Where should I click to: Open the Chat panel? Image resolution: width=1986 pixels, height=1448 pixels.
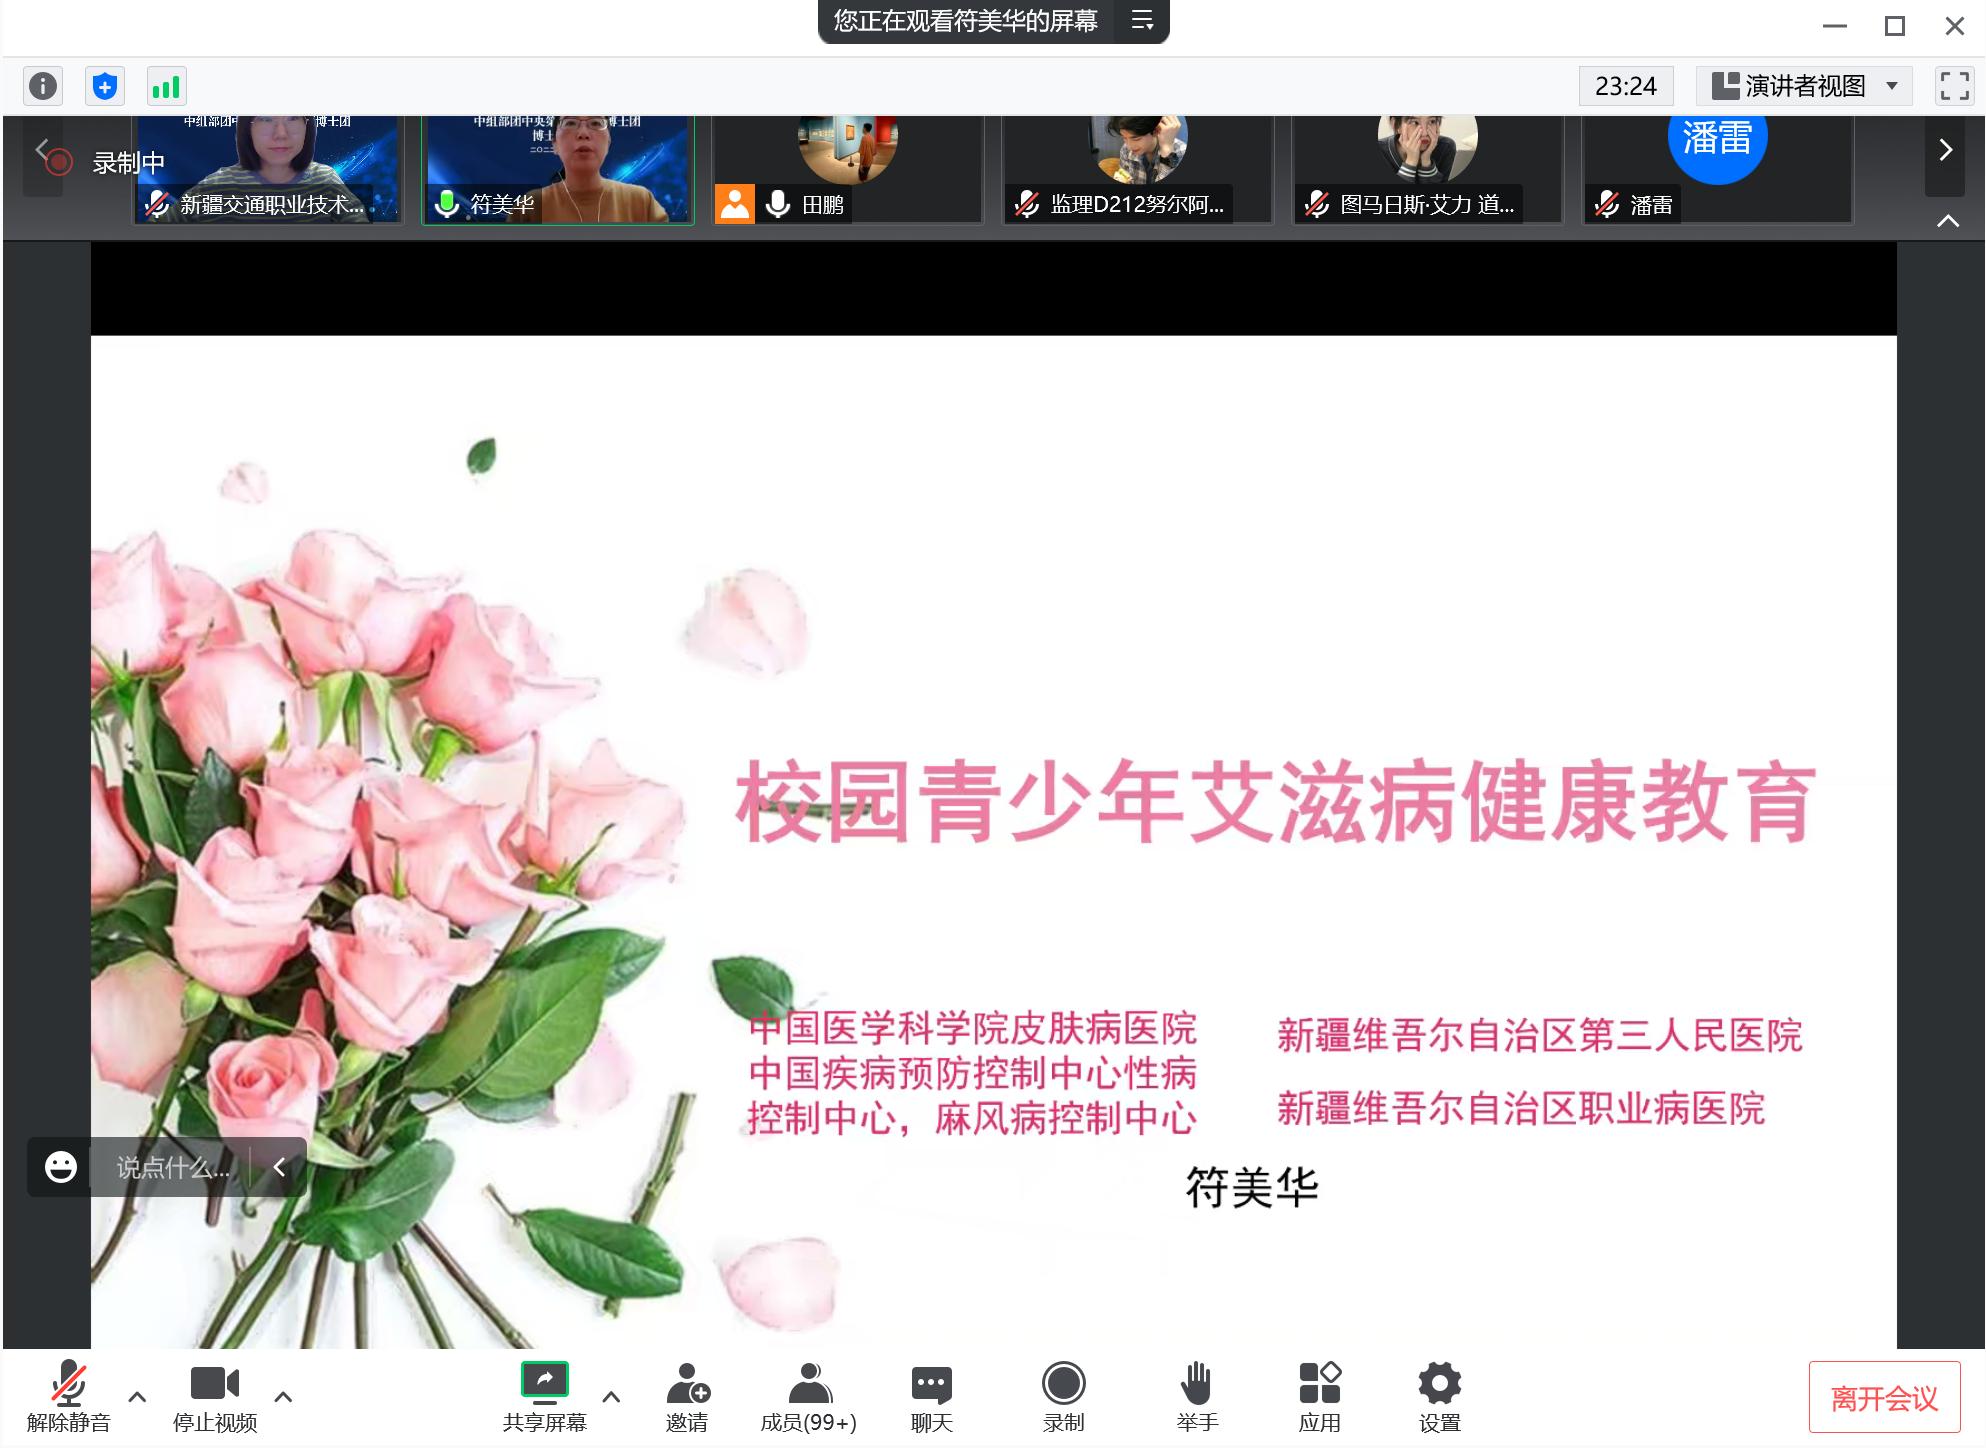[x=931, y=1396]
